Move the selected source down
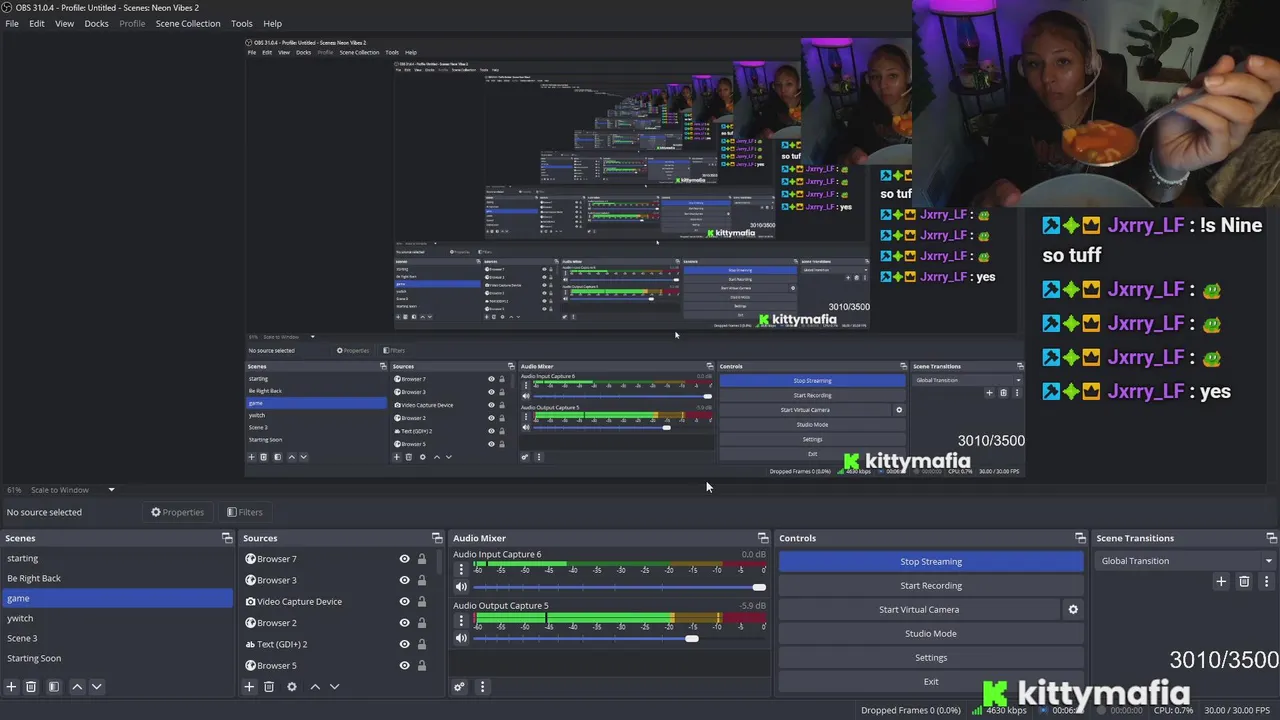The width and height of the screenshot is (1280, 720). pyautogui.click(x=334, y=687)
